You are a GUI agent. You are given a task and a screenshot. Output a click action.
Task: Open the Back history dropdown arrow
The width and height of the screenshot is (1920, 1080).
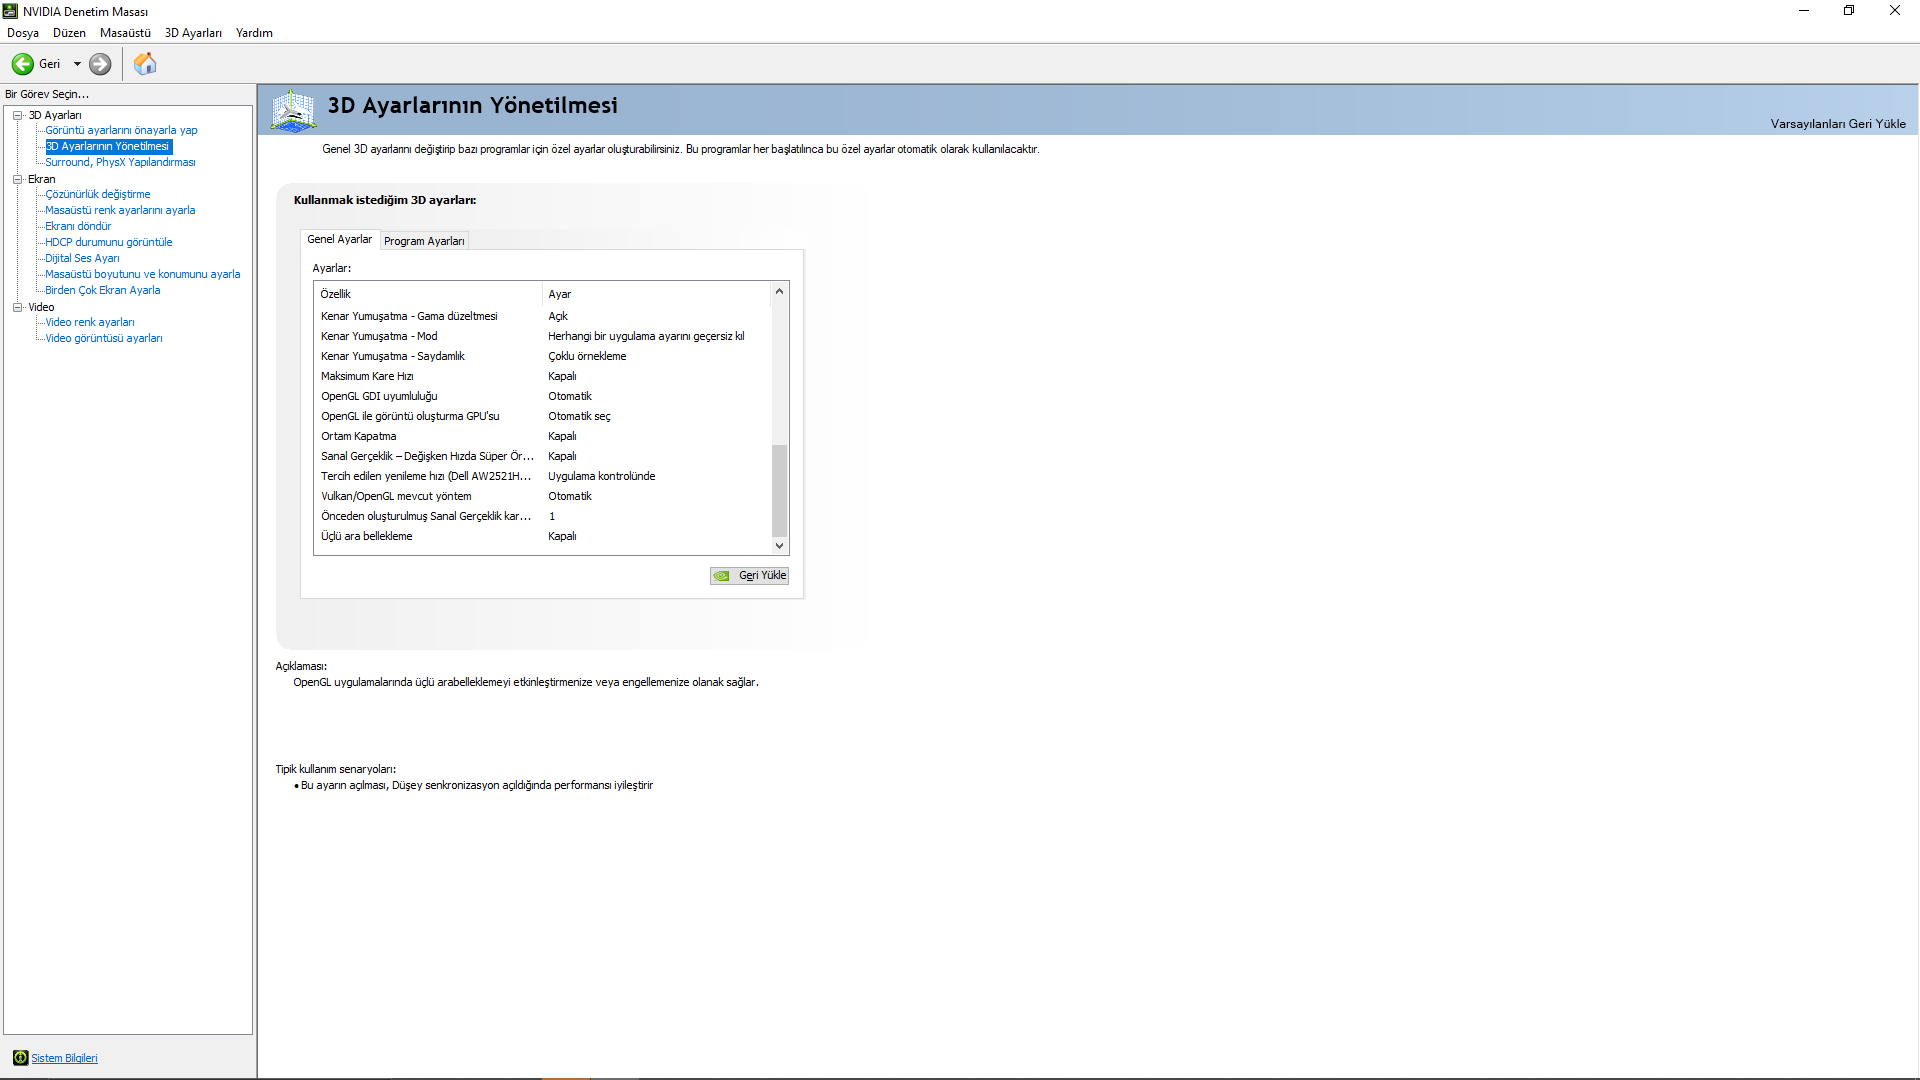tap(77, 64)
